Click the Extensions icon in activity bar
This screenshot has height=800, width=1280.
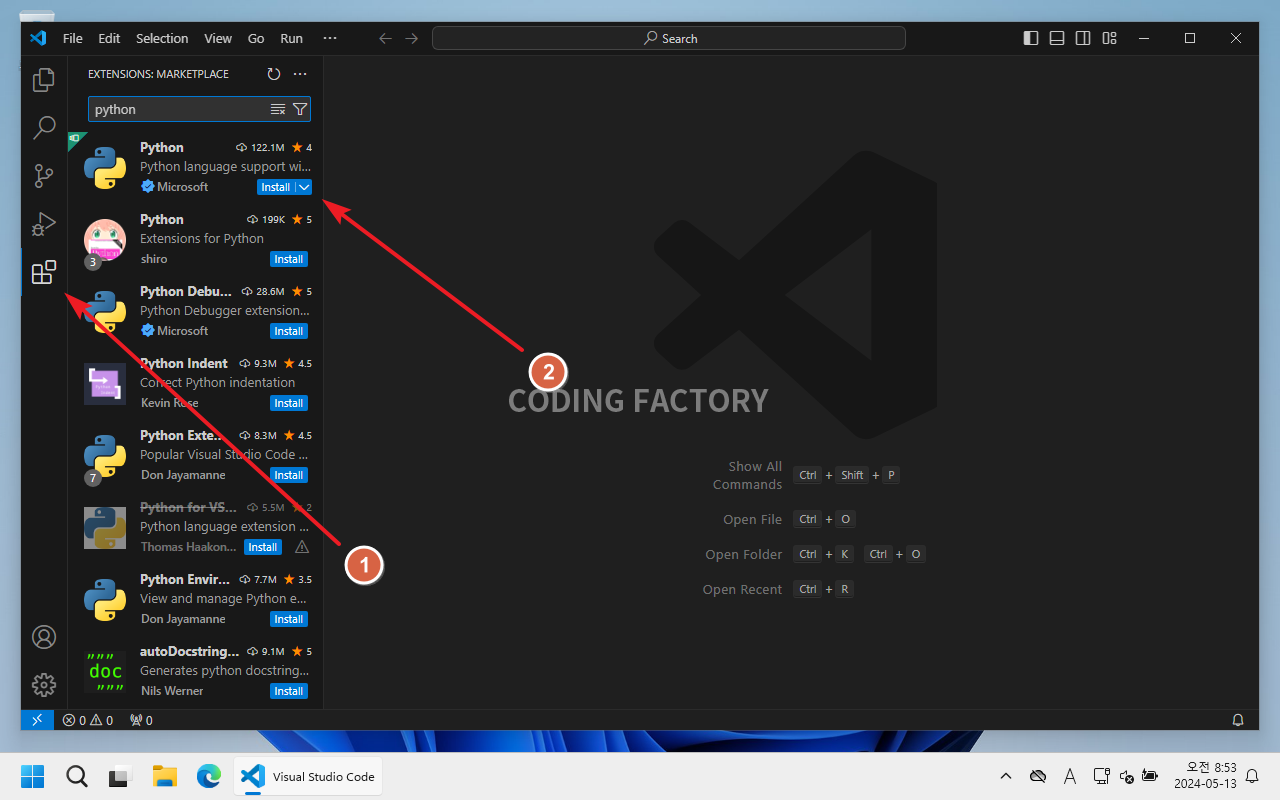(44, 272)
